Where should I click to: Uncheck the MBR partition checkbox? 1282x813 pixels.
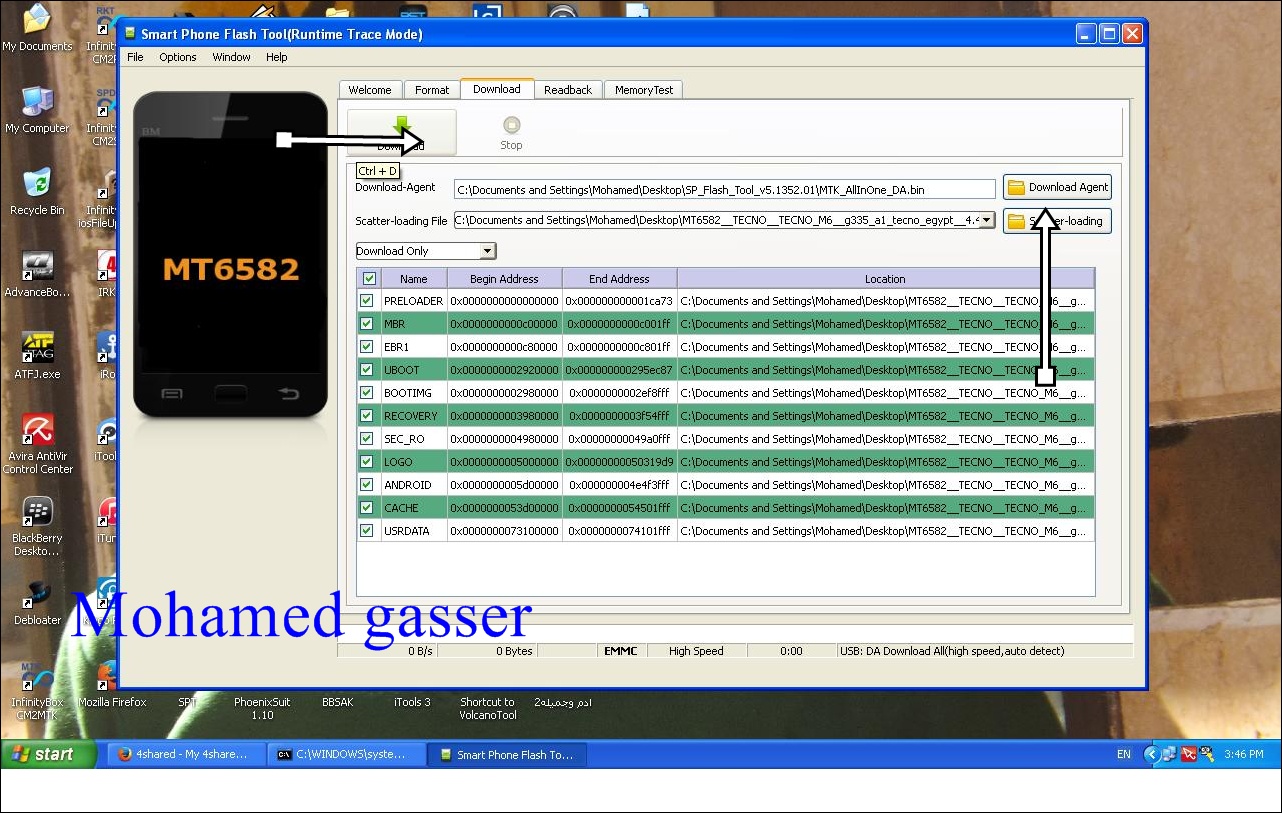point(367,323)
